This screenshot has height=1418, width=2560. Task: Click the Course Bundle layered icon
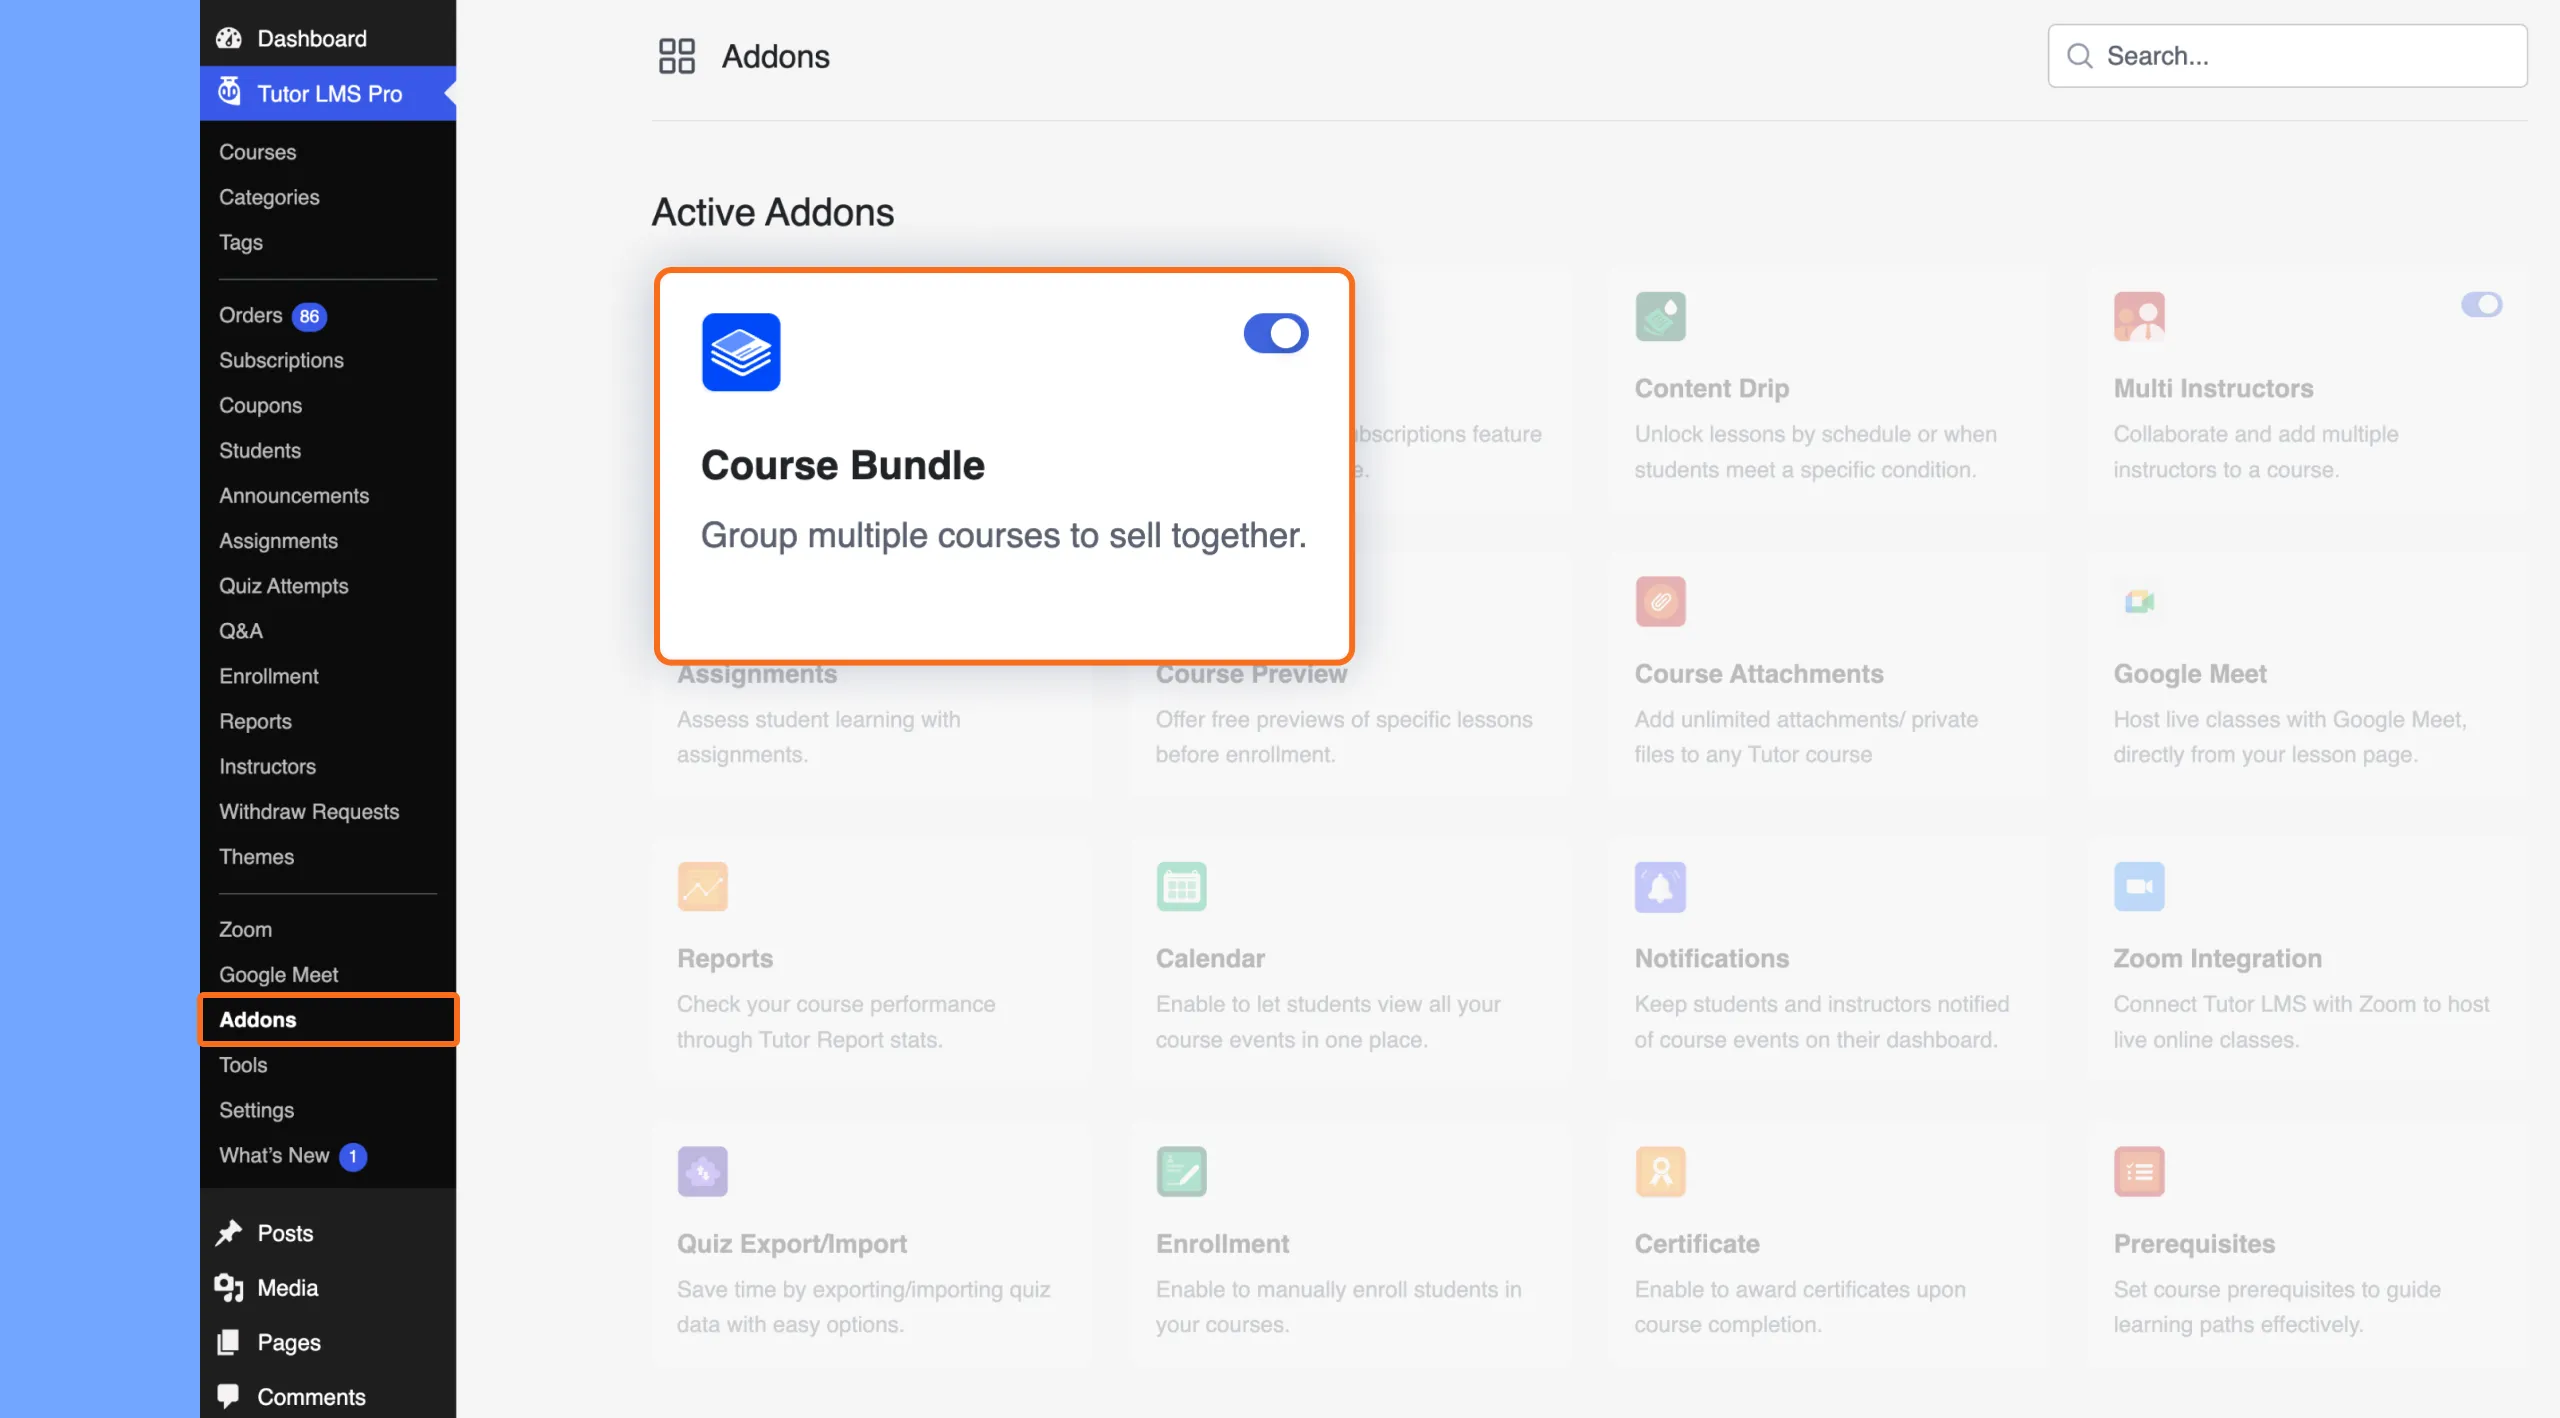(741, 352)
